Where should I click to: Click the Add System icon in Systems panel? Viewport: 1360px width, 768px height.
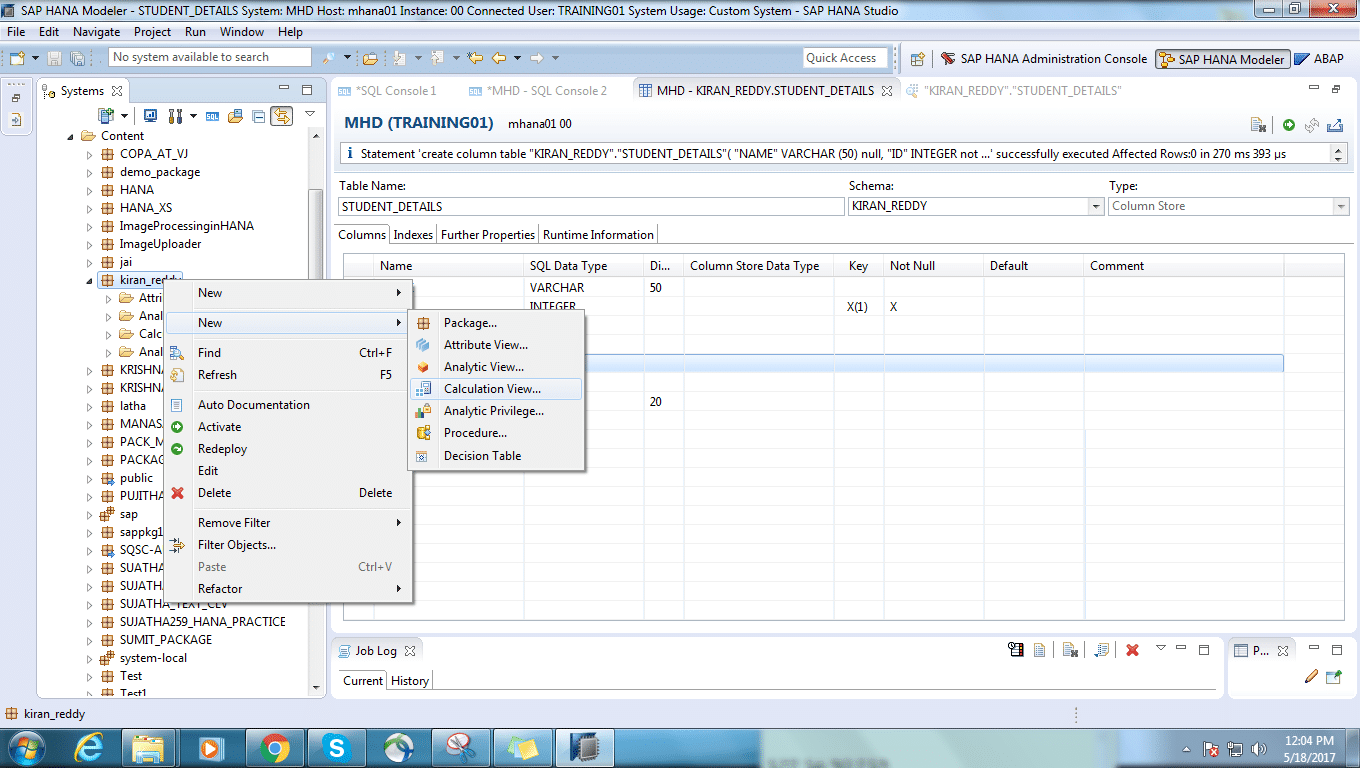click(x=105, y=116)
